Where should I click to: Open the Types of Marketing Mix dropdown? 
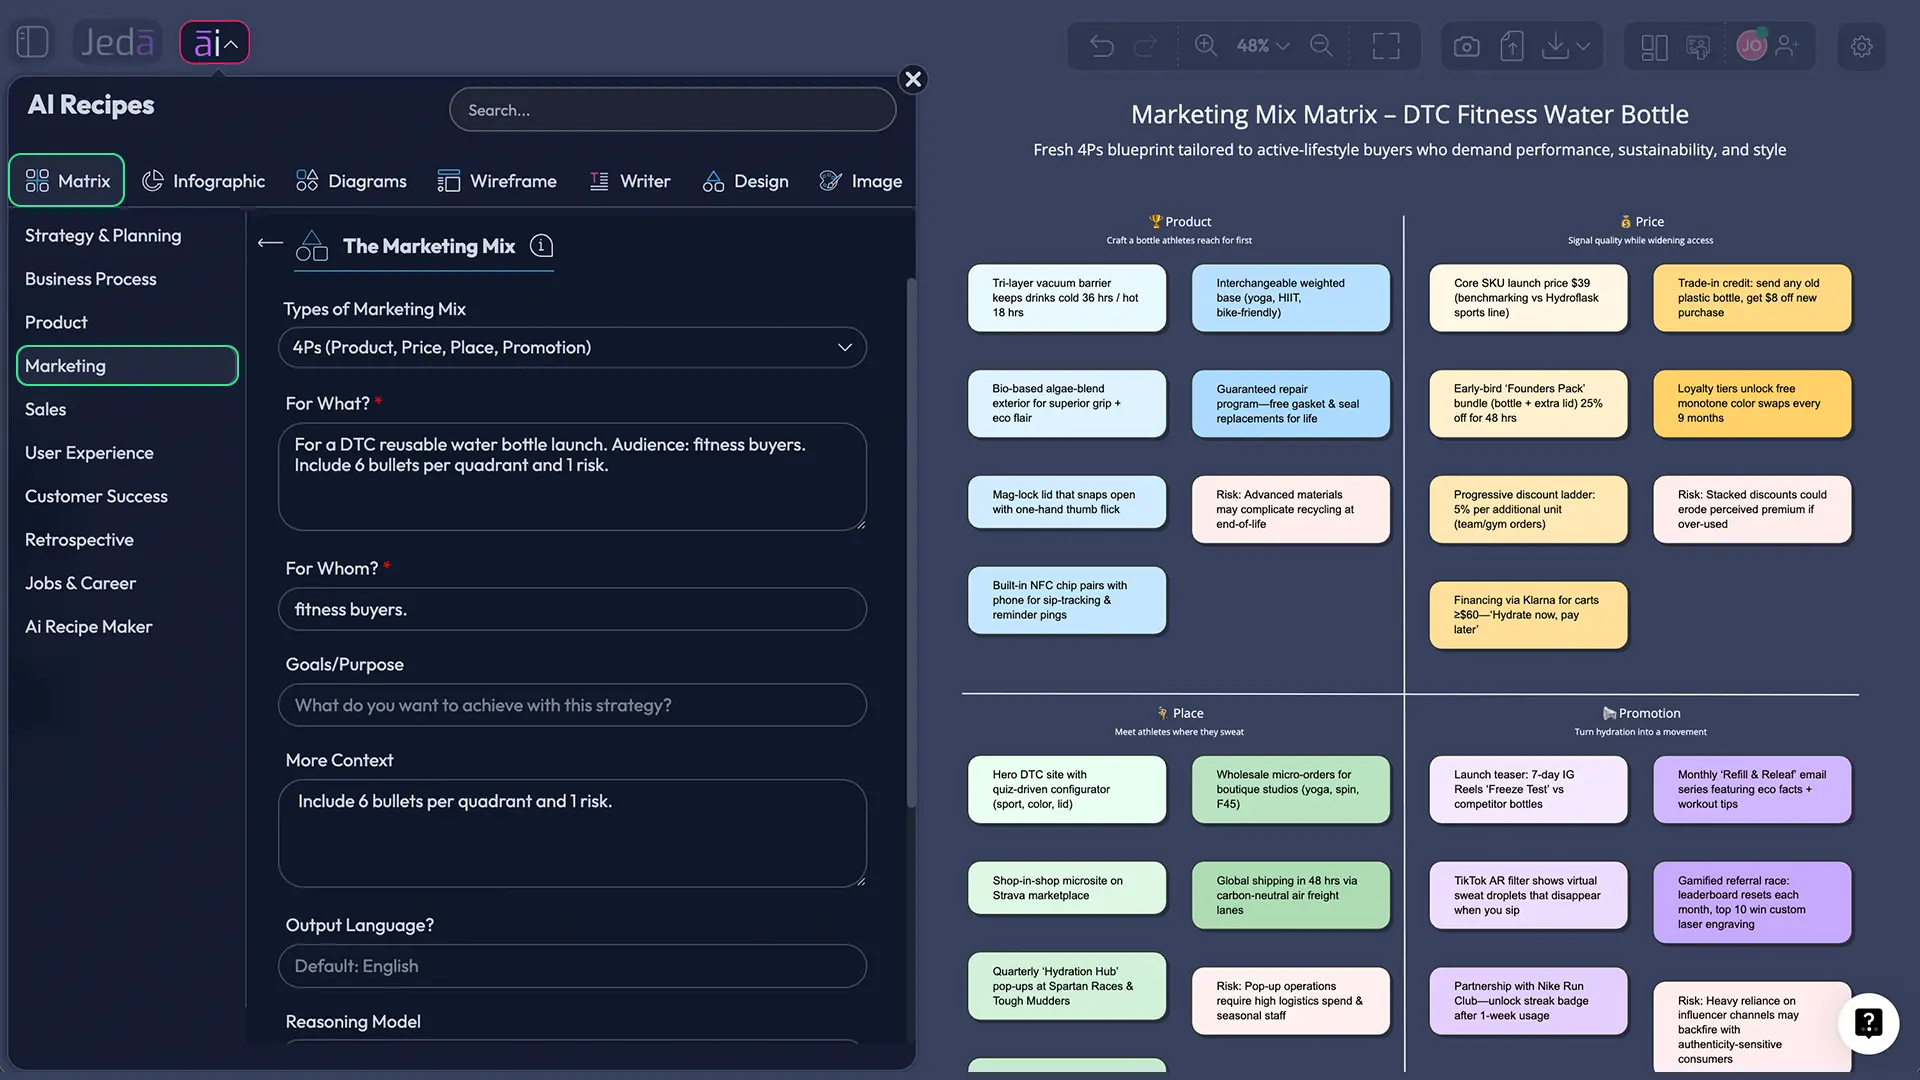[572, 347]
